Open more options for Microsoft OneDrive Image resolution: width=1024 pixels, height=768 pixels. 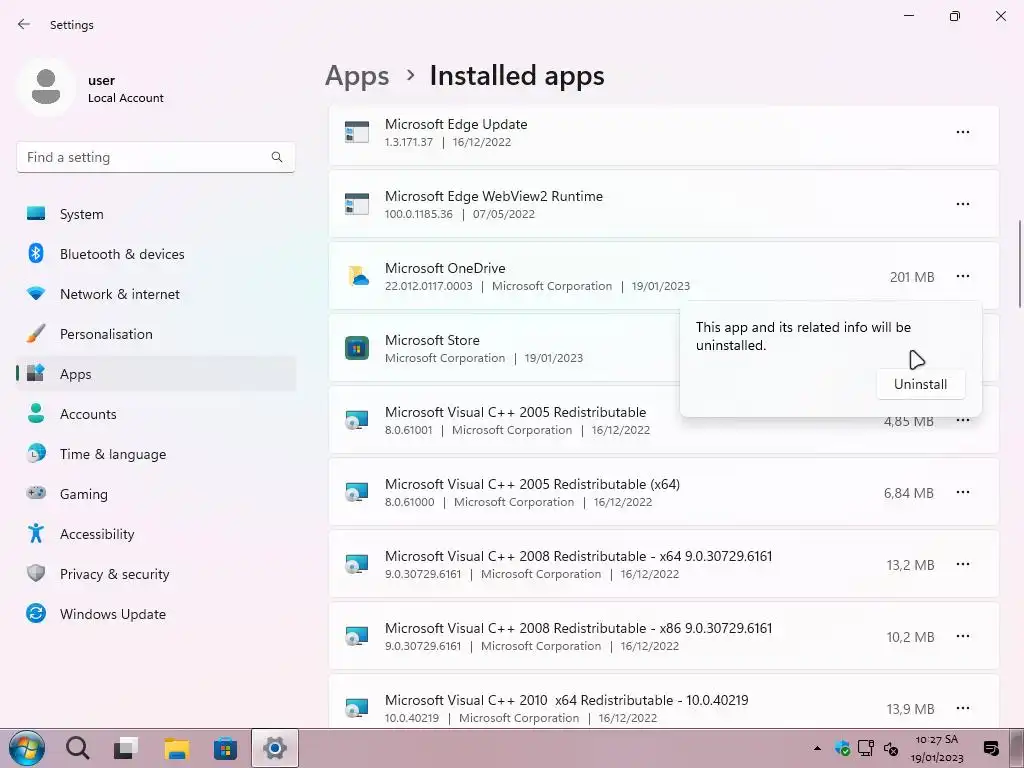coord(963,276)
